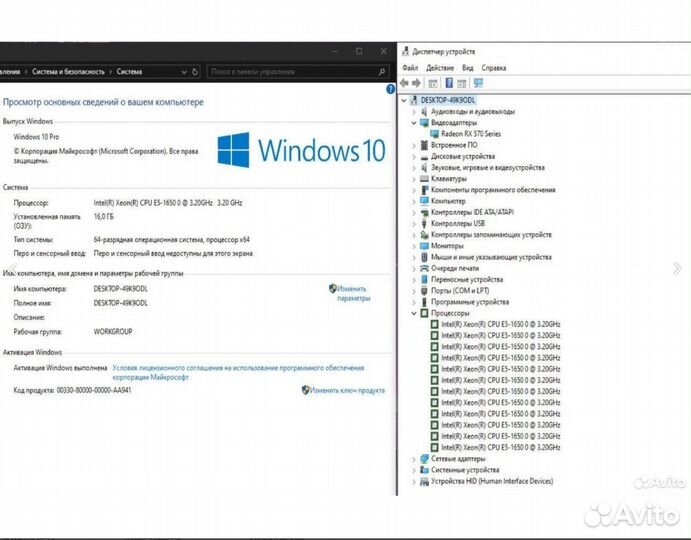The image size is (691, 540).
Task: Click the Устройства HID category icon
Action: (x=424, y=481)
